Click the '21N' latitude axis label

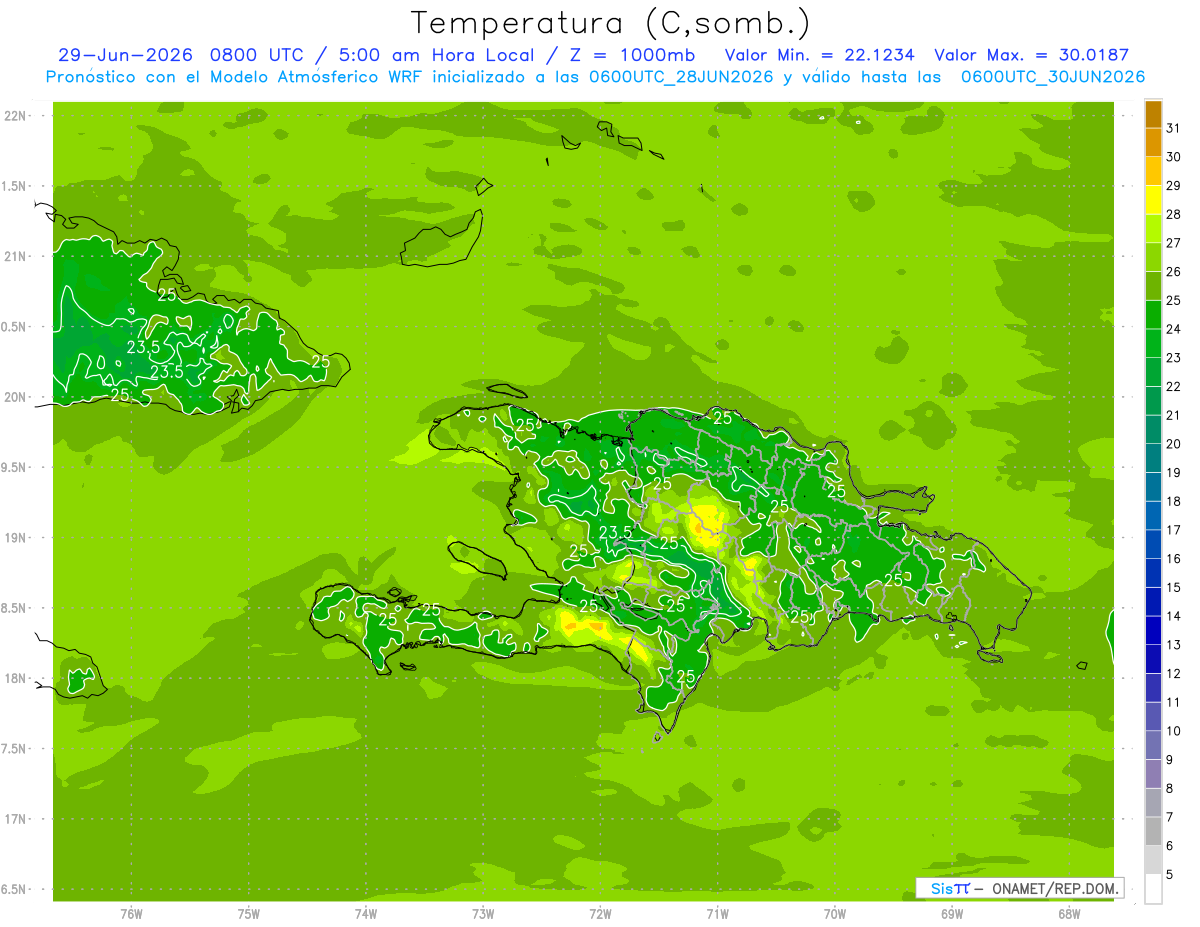(16, 256)
